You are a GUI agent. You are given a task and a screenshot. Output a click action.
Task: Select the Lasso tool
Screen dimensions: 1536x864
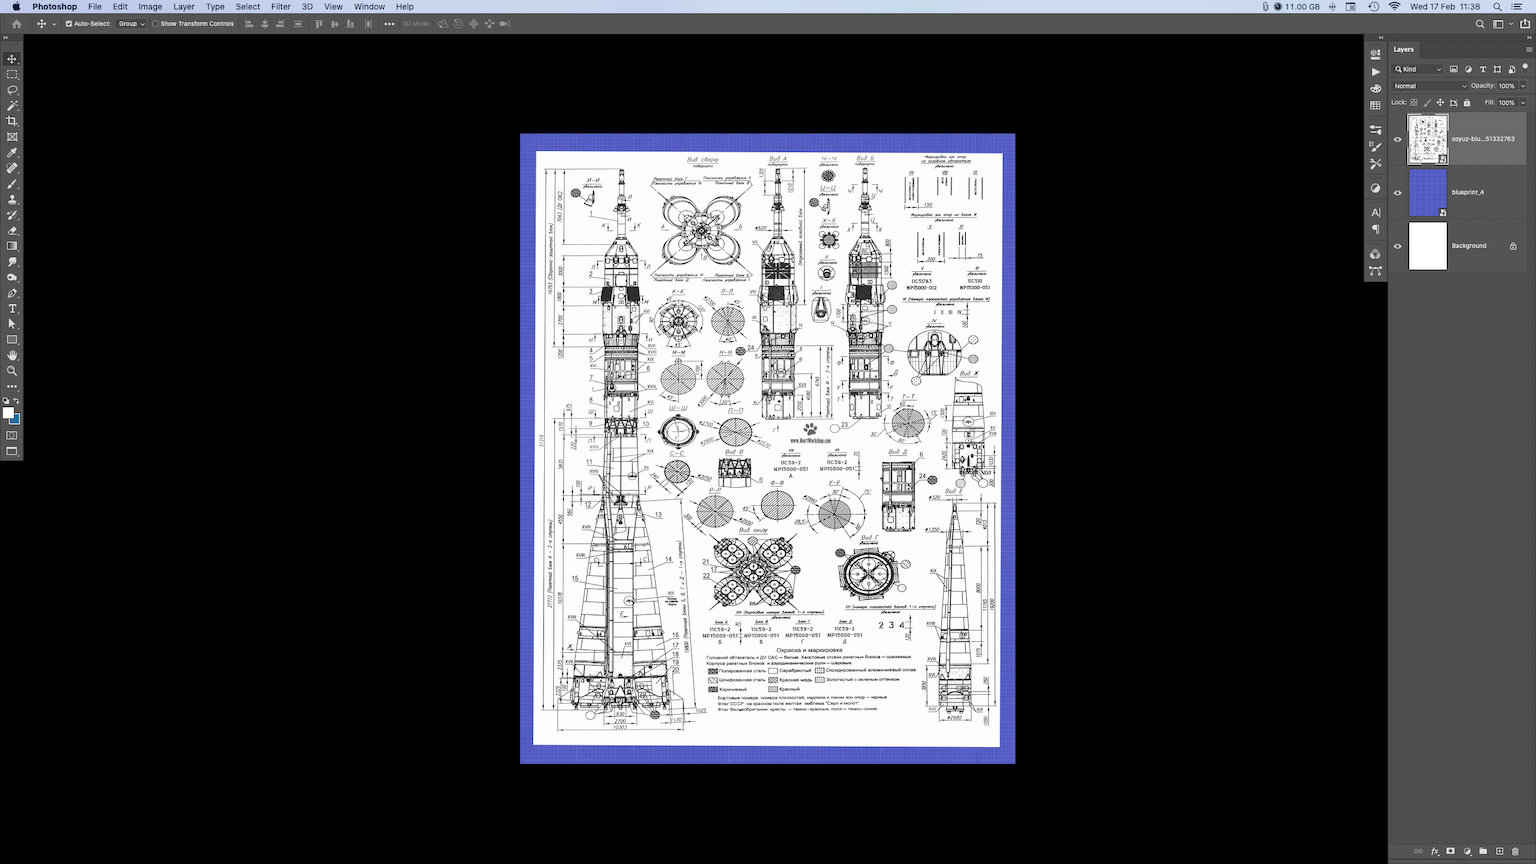12,90
